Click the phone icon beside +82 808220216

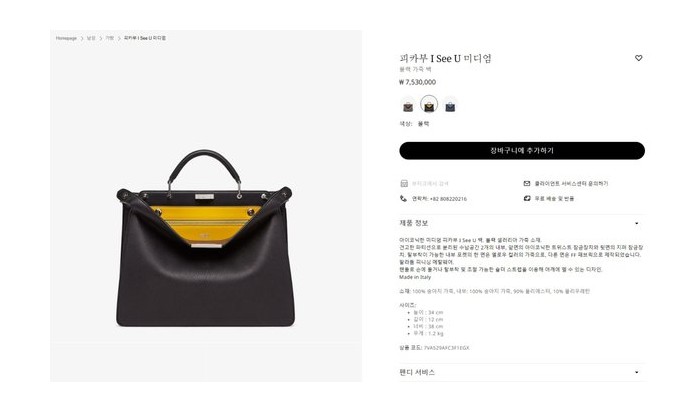click(x=403, y=199)
